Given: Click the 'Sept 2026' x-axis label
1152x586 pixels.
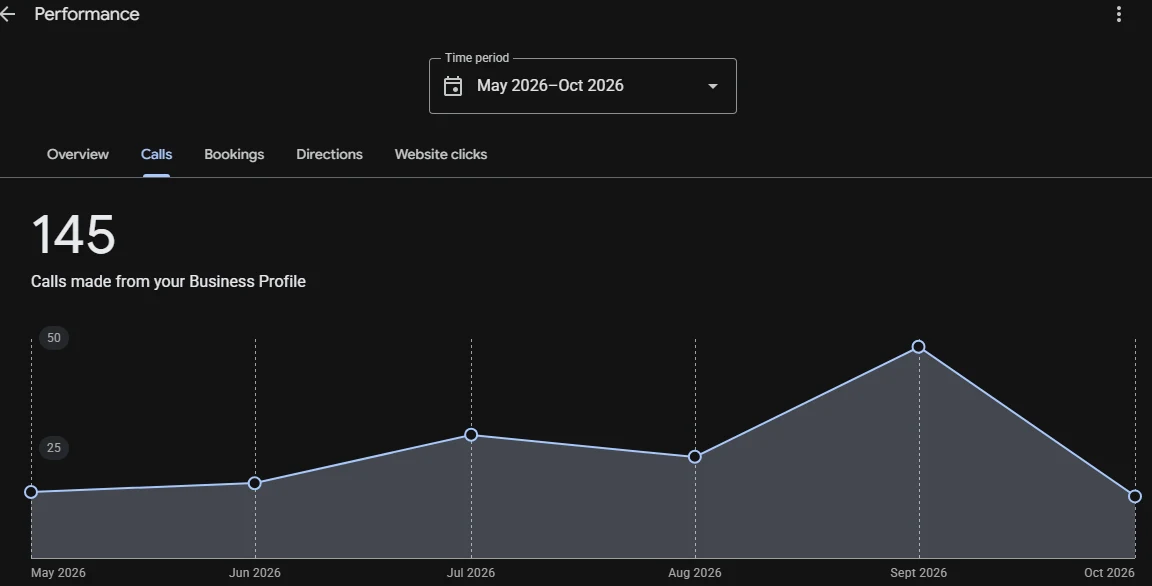Looking at the screenshot, I should click(918, 573).
